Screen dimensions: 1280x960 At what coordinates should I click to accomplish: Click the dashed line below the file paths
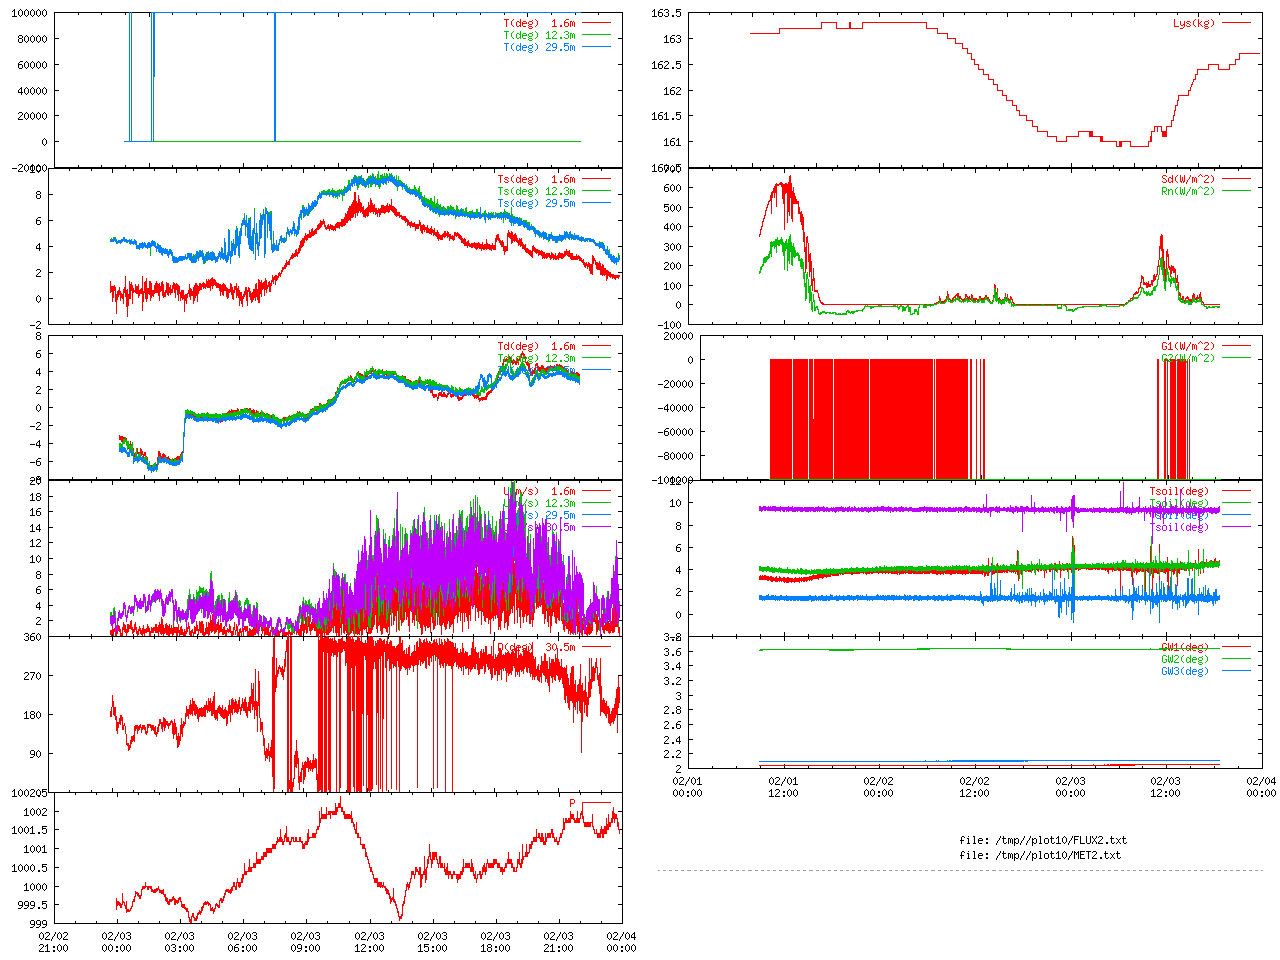click(960, 871)
